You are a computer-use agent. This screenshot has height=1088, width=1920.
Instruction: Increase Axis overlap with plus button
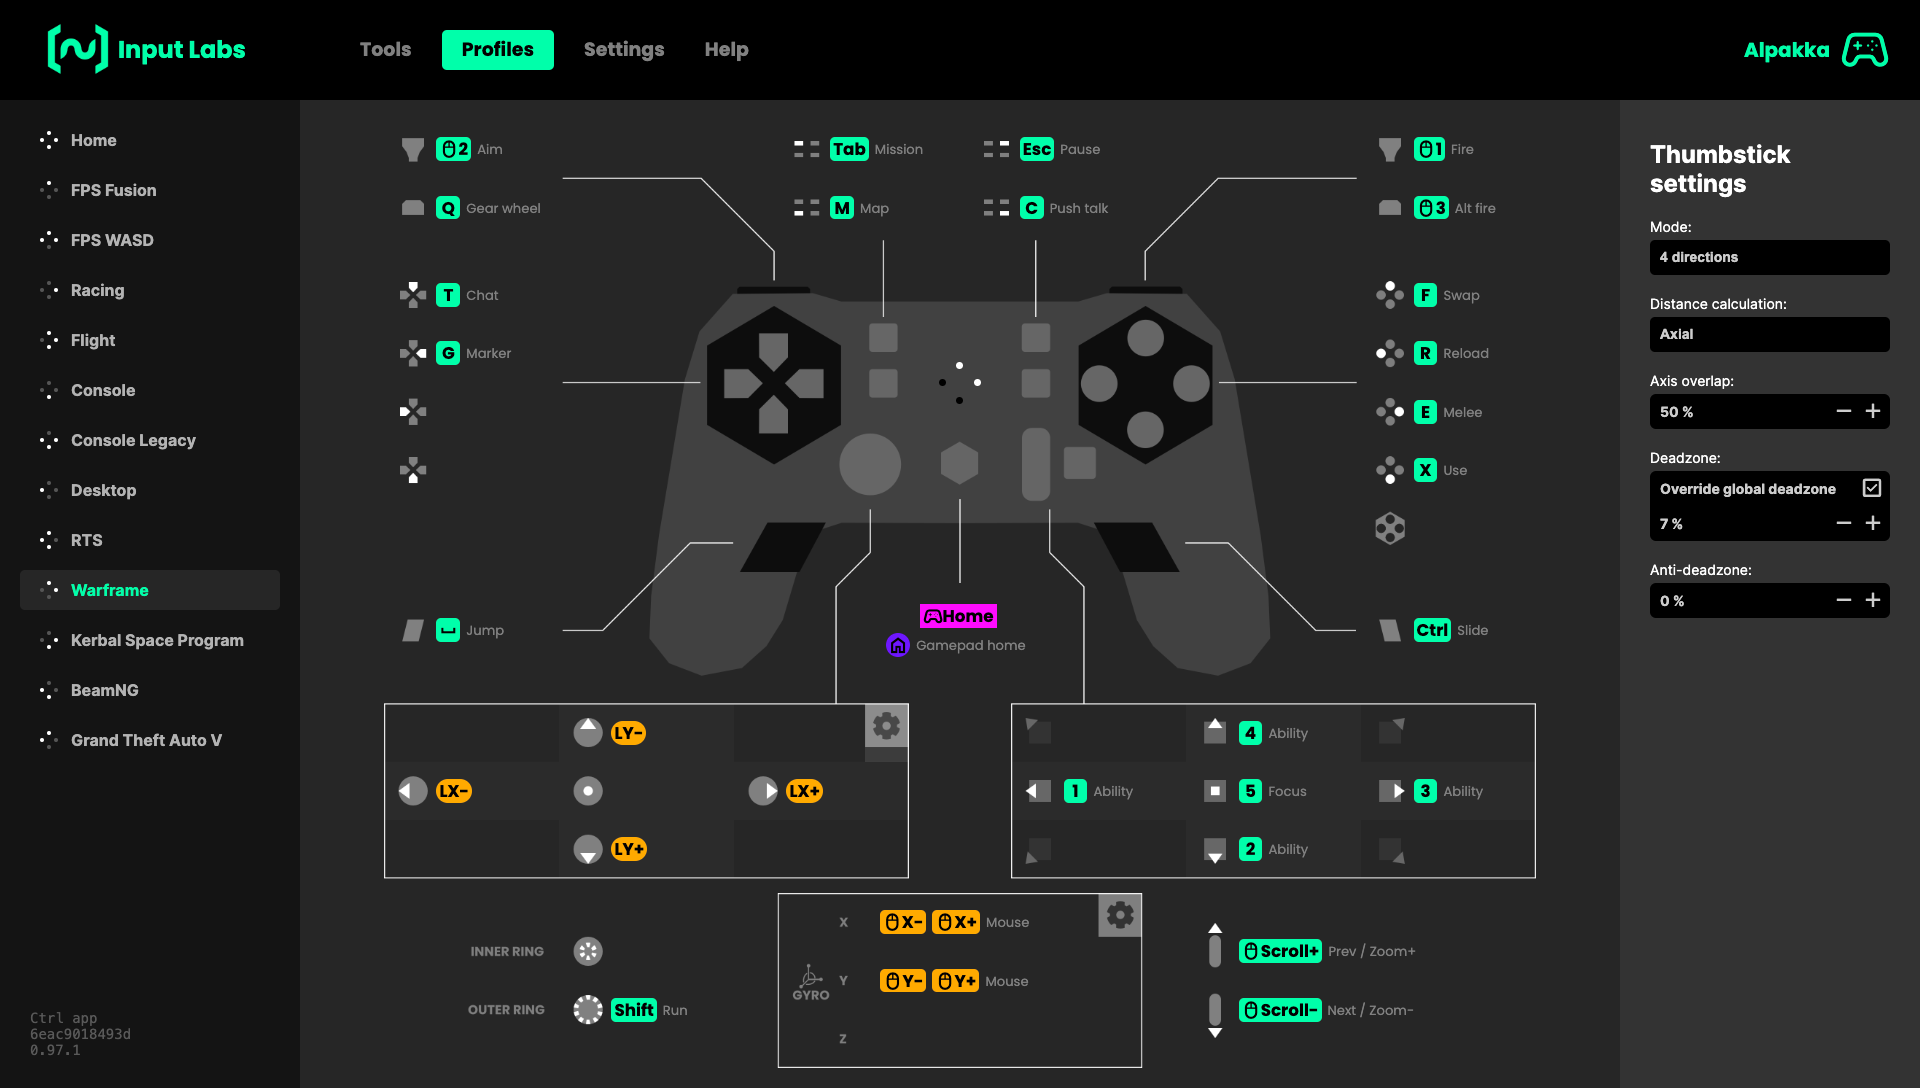coord(1873,411)
